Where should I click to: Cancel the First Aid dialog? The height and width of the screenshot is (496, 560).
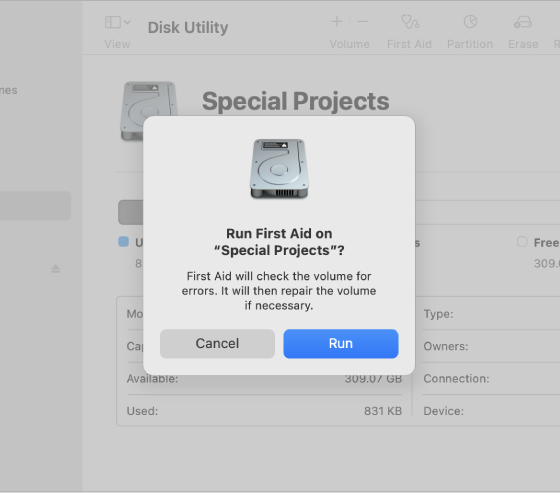tap(217, 344)
